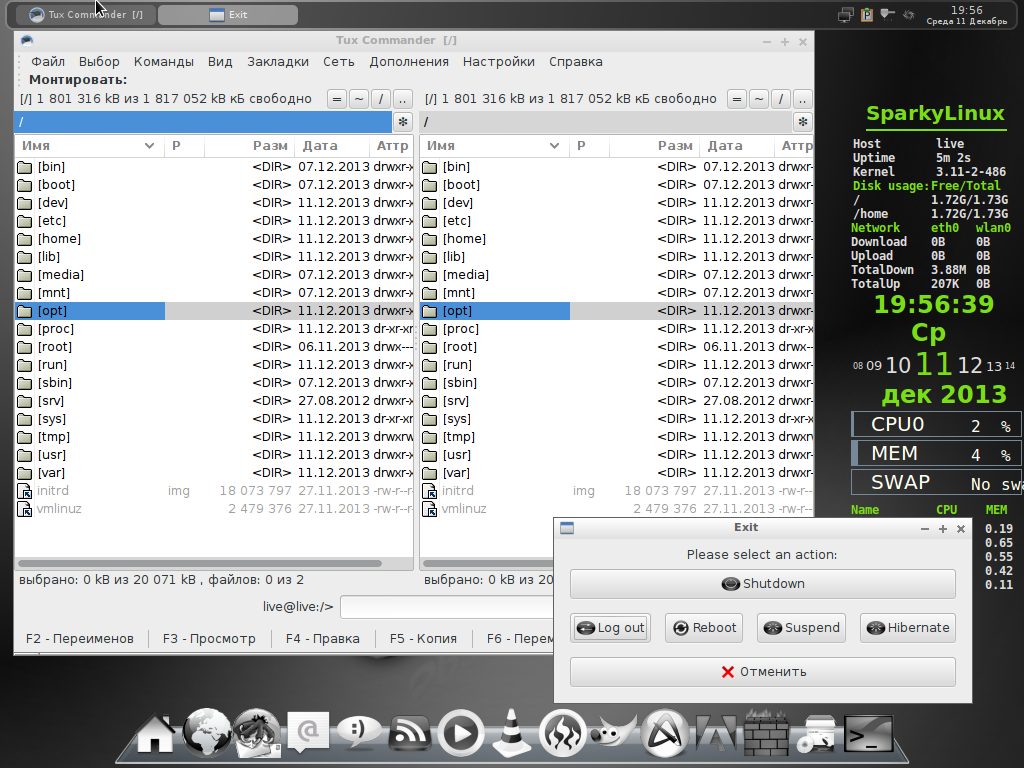Open the Файл menu
This screenshot has height=768, width=1024.
[48, 62]
